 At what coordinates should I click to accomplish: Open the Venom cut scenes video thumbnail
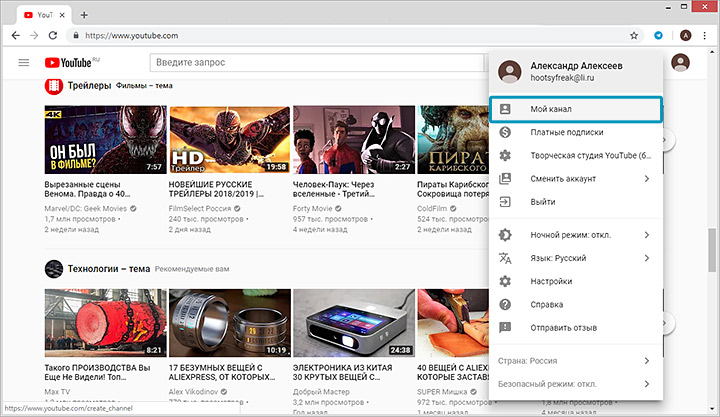(x=106, y=140)
